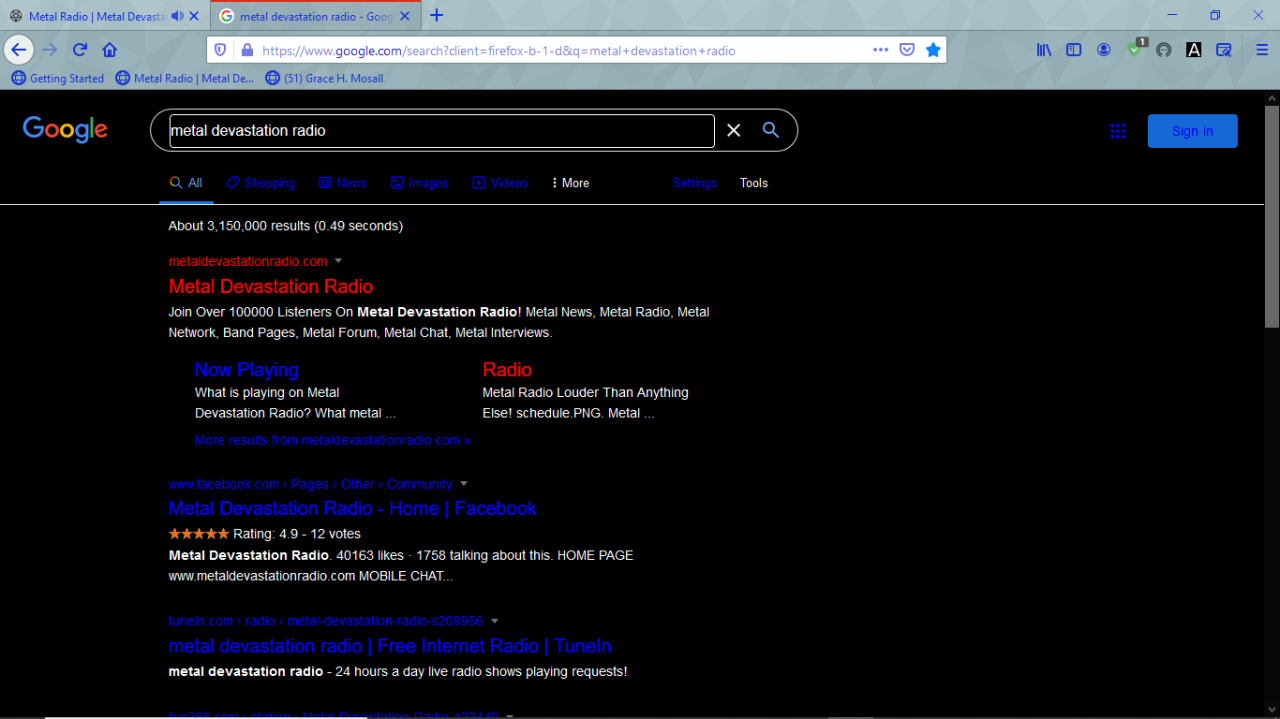
Task: Mute the Metal Radio tab audio
Action: (178, 16)
